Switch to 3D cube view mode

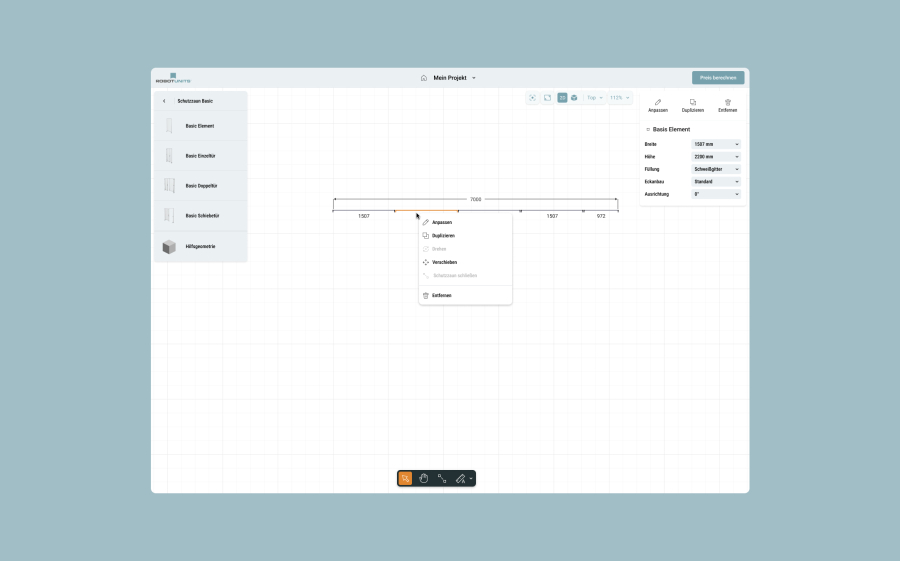coord(574,98)
